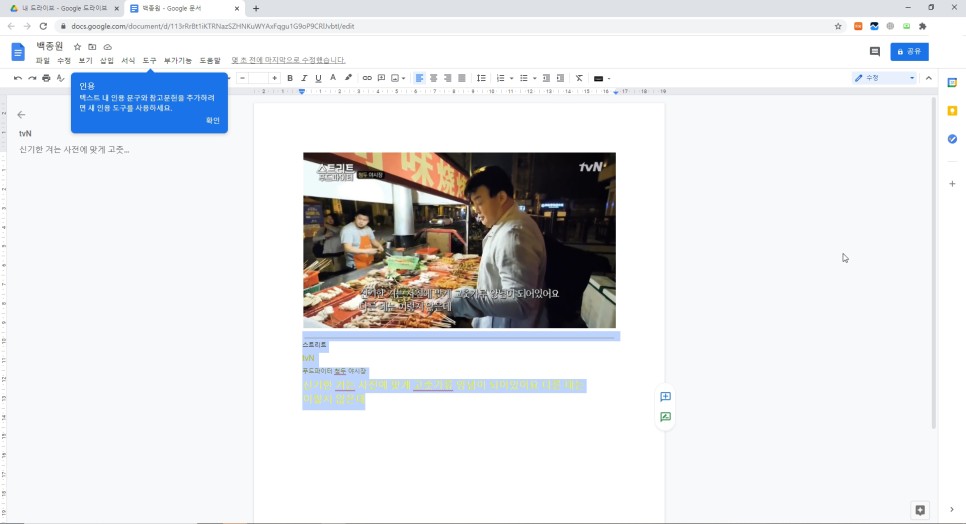Undo the last edit
The height and width of the screenshot is (524, 966).
18,78
